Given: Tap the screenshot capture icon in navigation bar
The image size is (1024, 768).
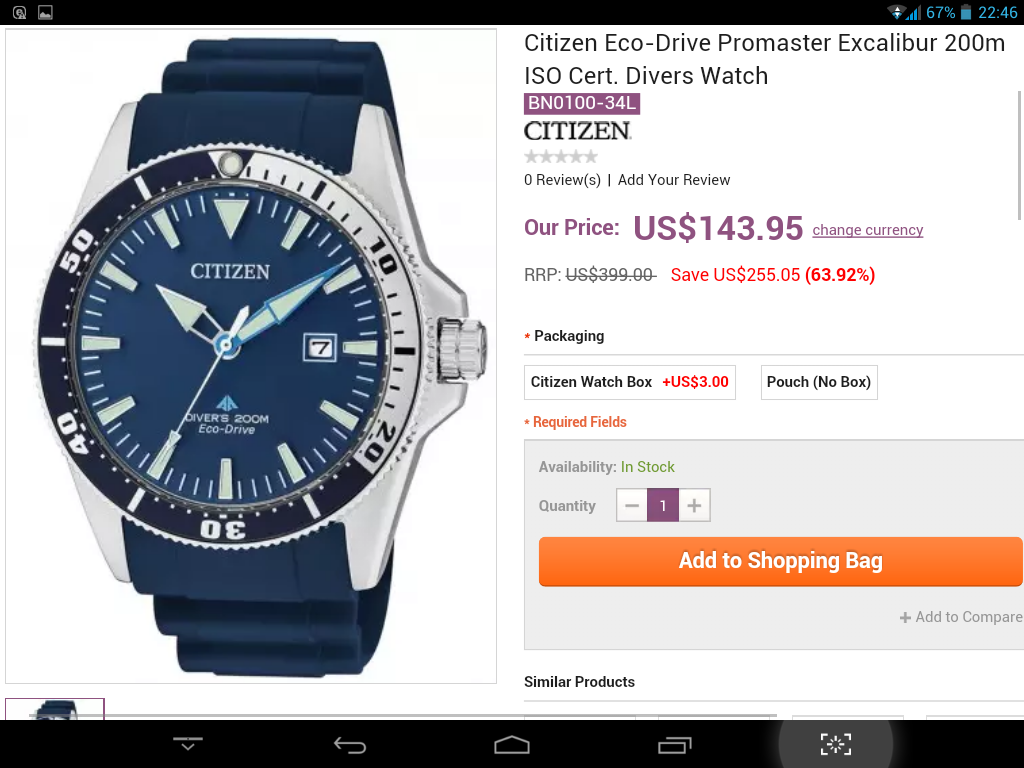Looking at the screenshot, I should tap(835, 744).
